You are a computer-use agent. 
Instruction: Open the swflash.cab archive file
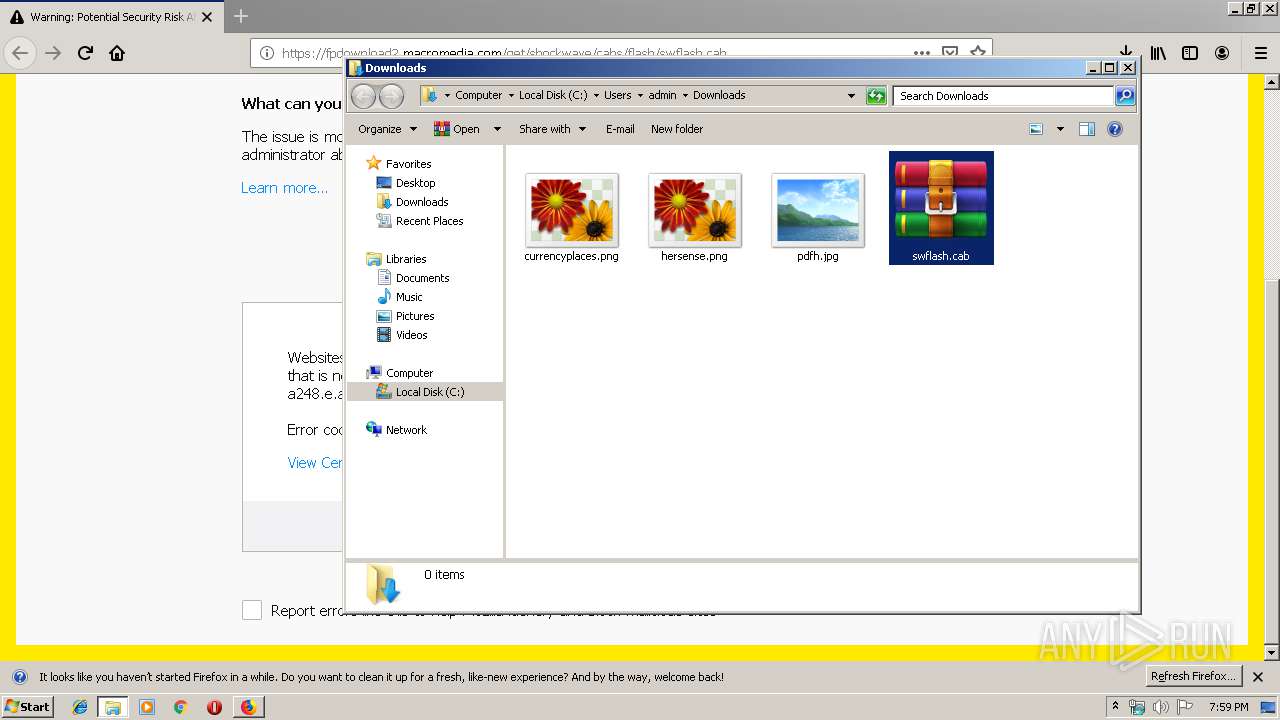(941, 208)
